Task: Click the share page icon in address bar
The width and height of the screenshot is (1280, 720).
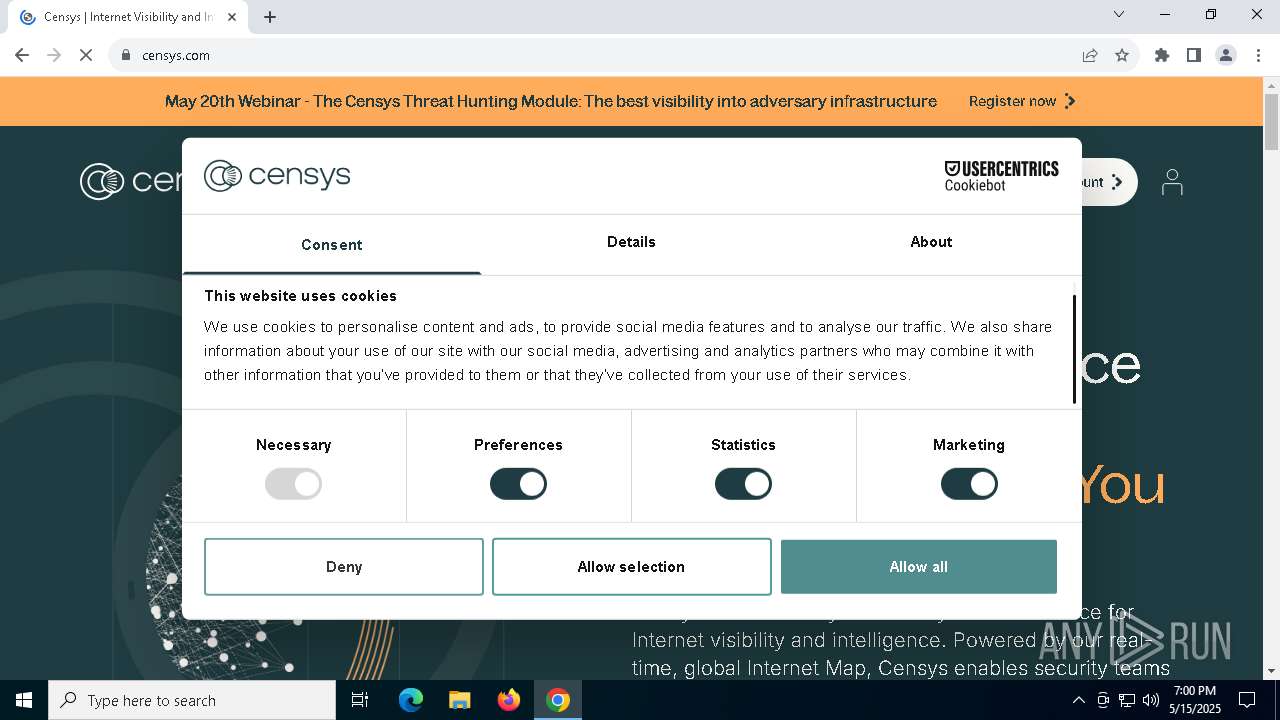Action: (1090, 55)
